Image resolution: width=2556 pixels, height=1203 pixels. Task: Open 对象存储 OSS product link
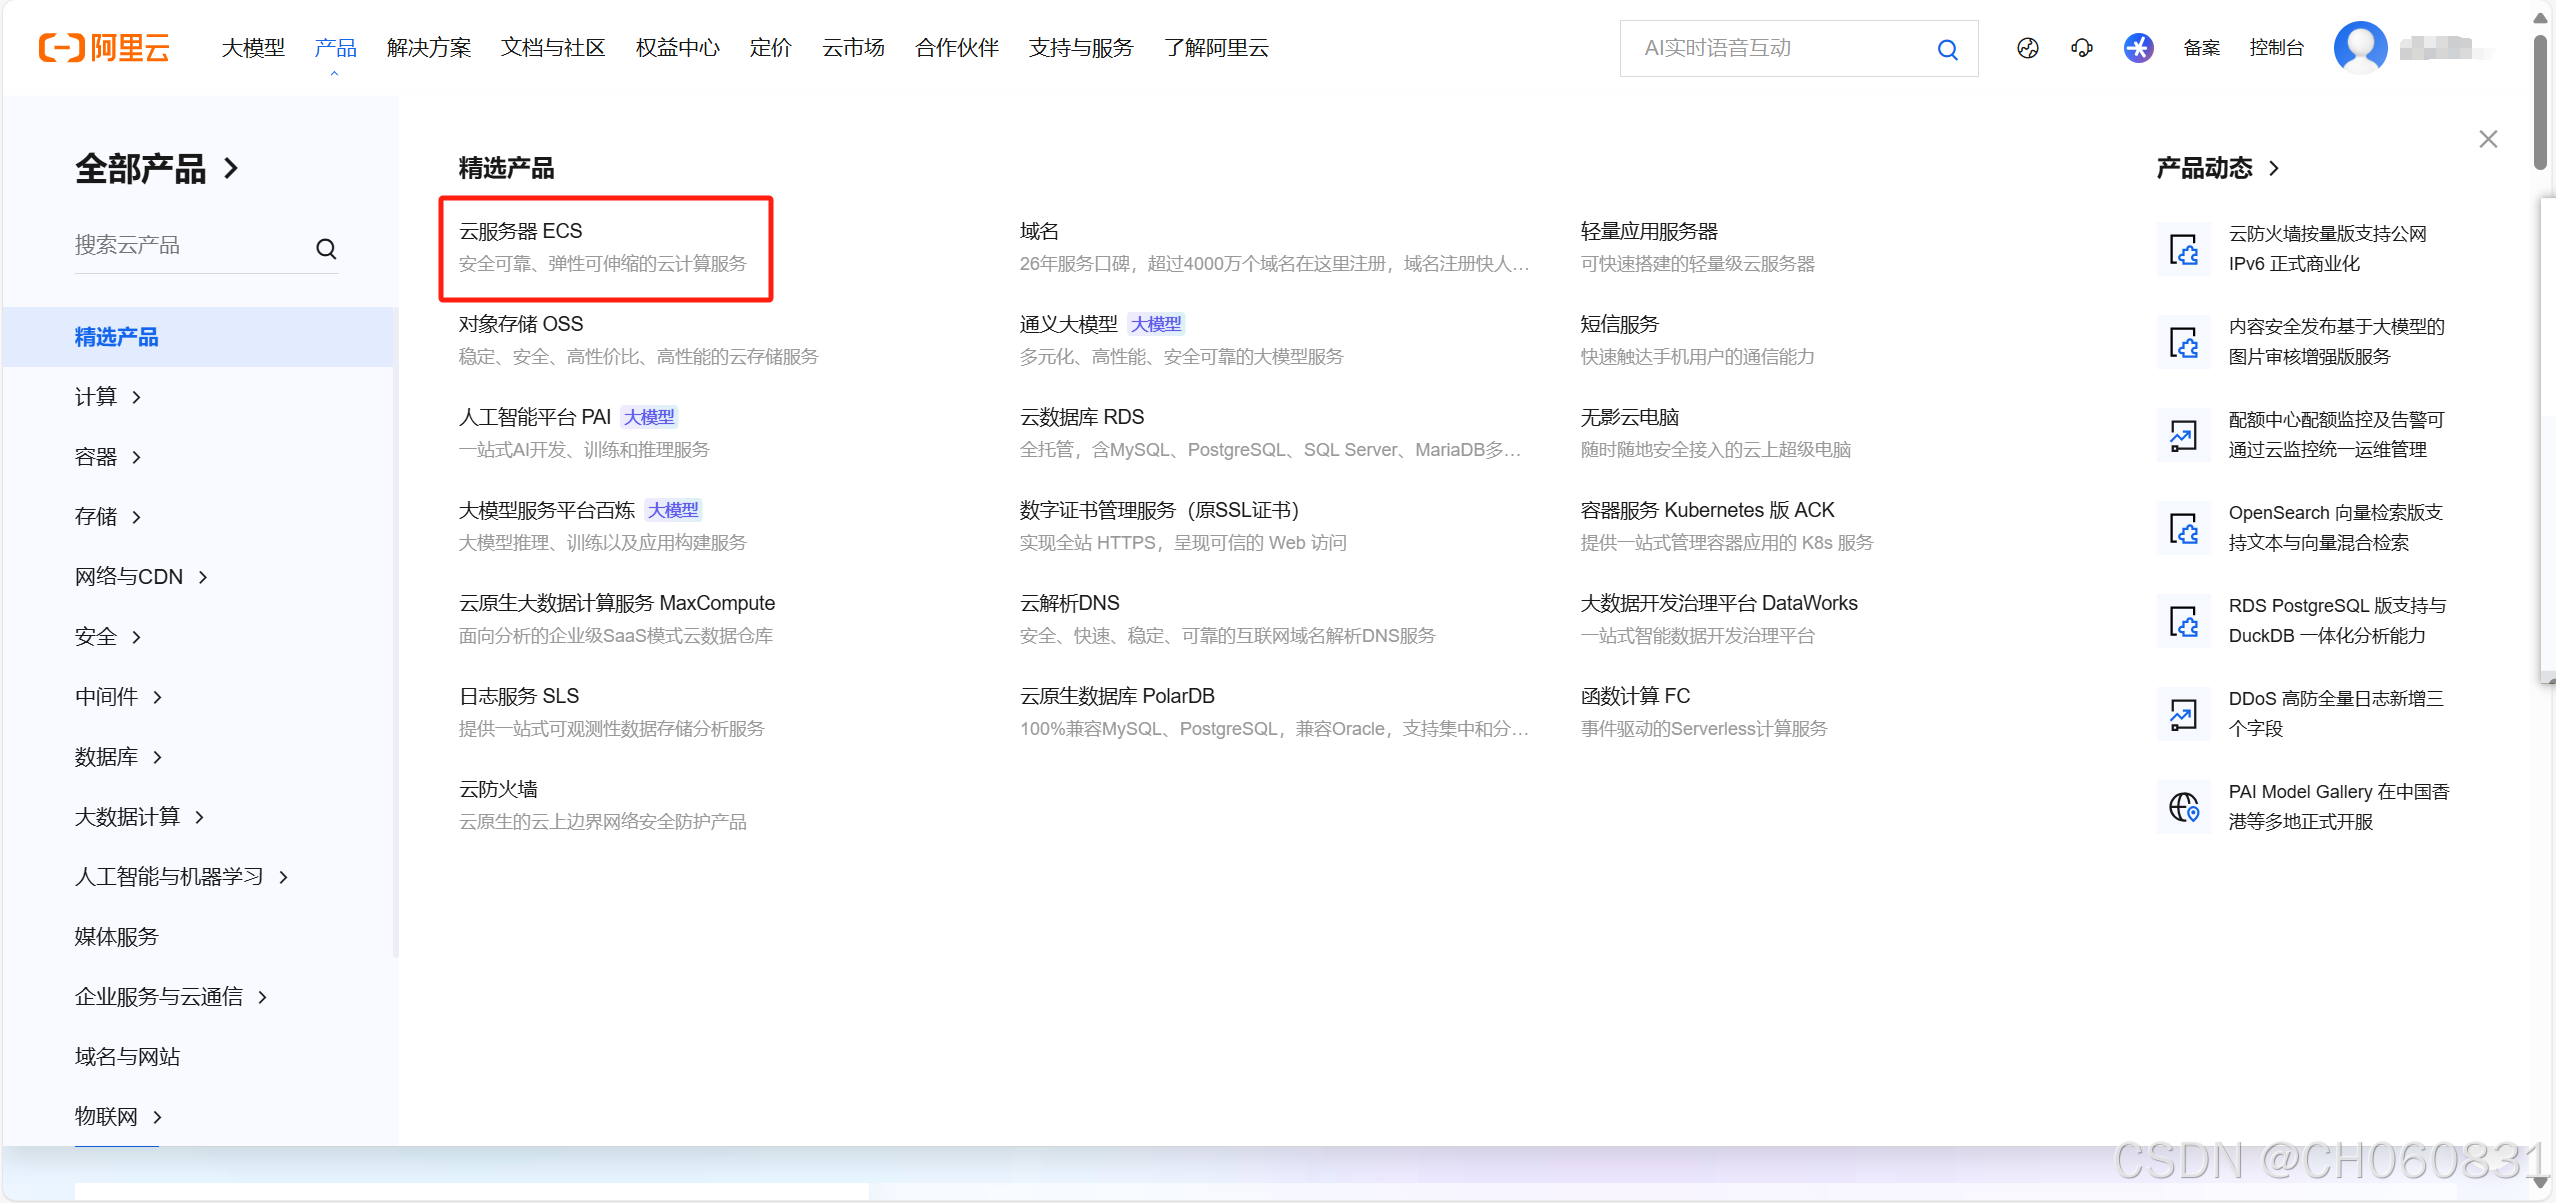[x=520, y=324]
